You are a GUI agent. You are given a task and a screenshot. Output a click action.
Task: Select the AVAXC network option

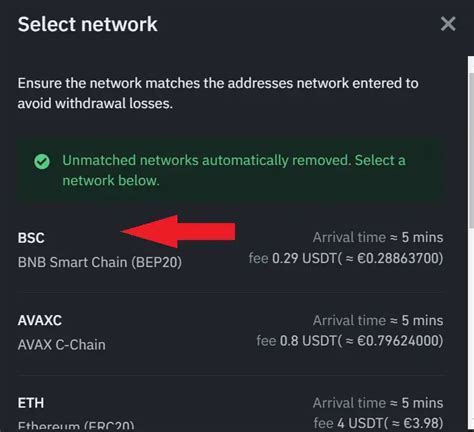[x=230, y=333]
